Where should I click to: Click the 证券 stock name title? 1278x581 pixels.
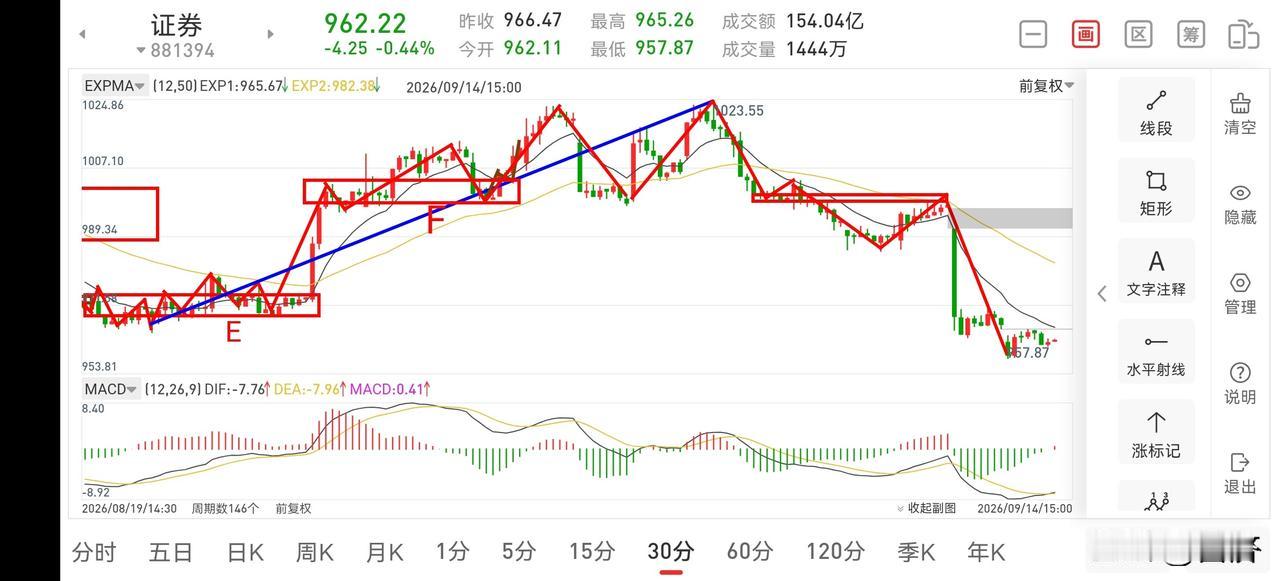click(x=176, y=25)
